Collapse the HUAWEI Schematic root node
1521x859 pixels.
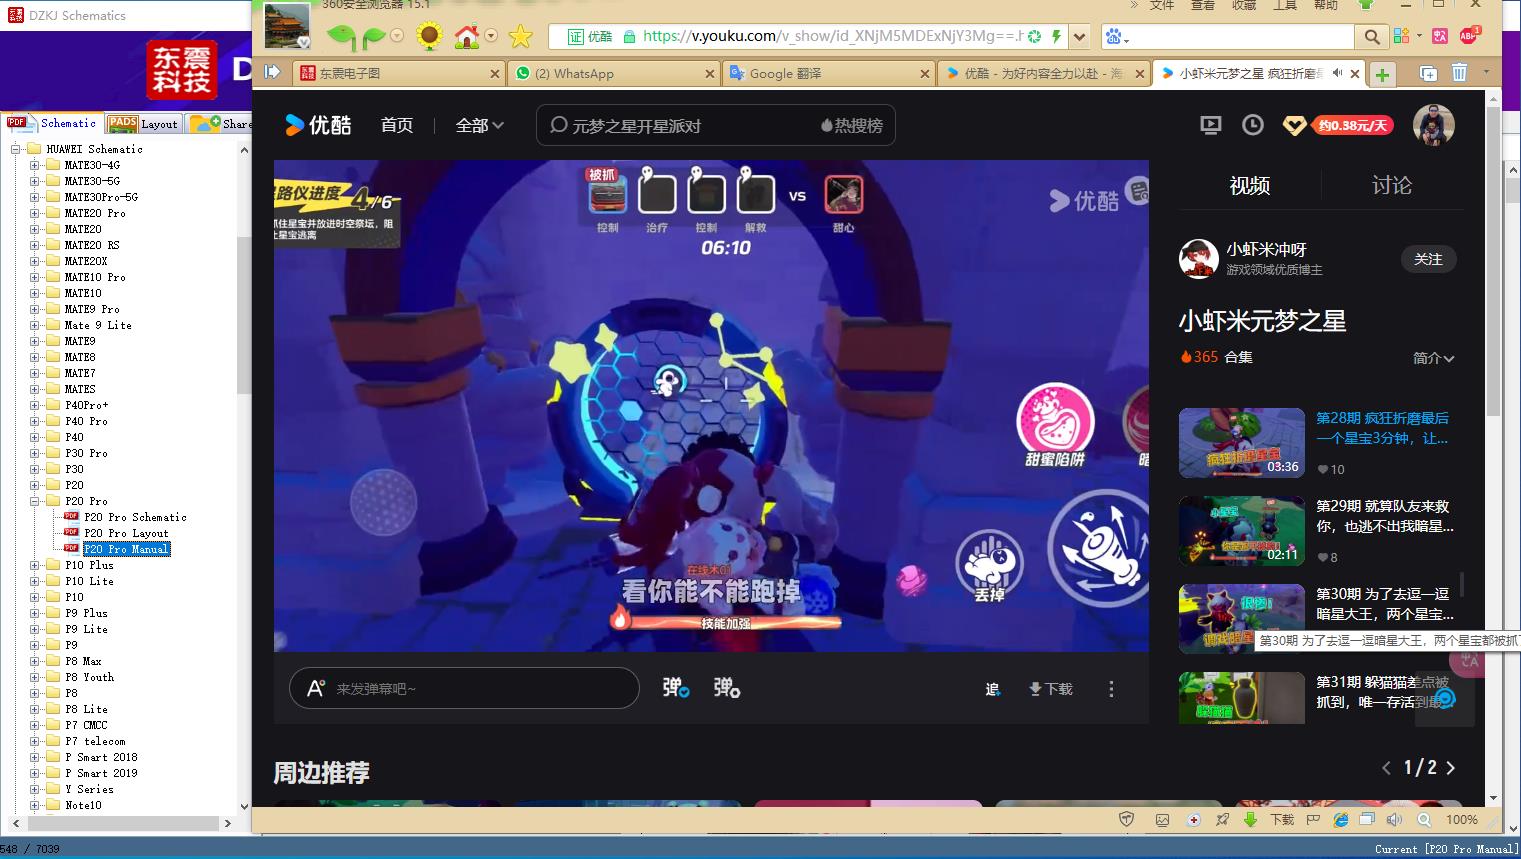point(16,149)
